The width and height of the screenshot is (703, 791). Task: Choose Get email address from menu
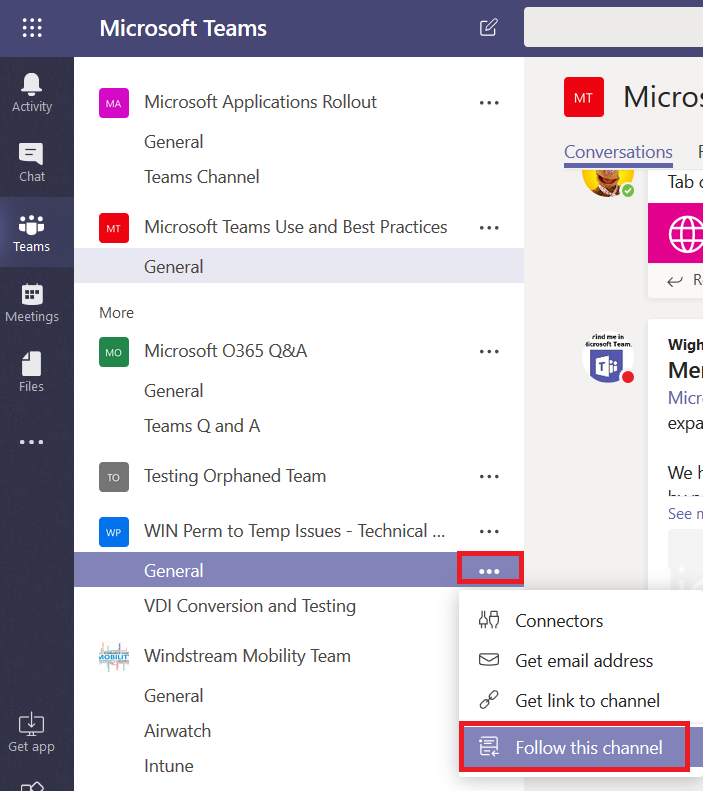pyautogui.click(x=583, y=661)
